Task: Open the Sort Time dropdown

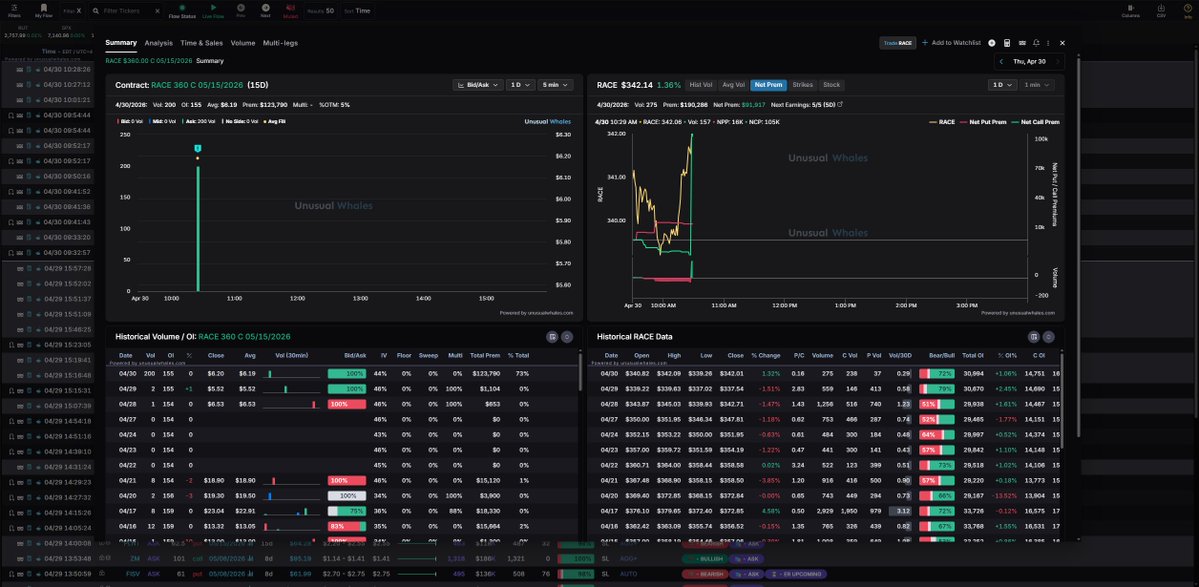Action: (357, 11)
